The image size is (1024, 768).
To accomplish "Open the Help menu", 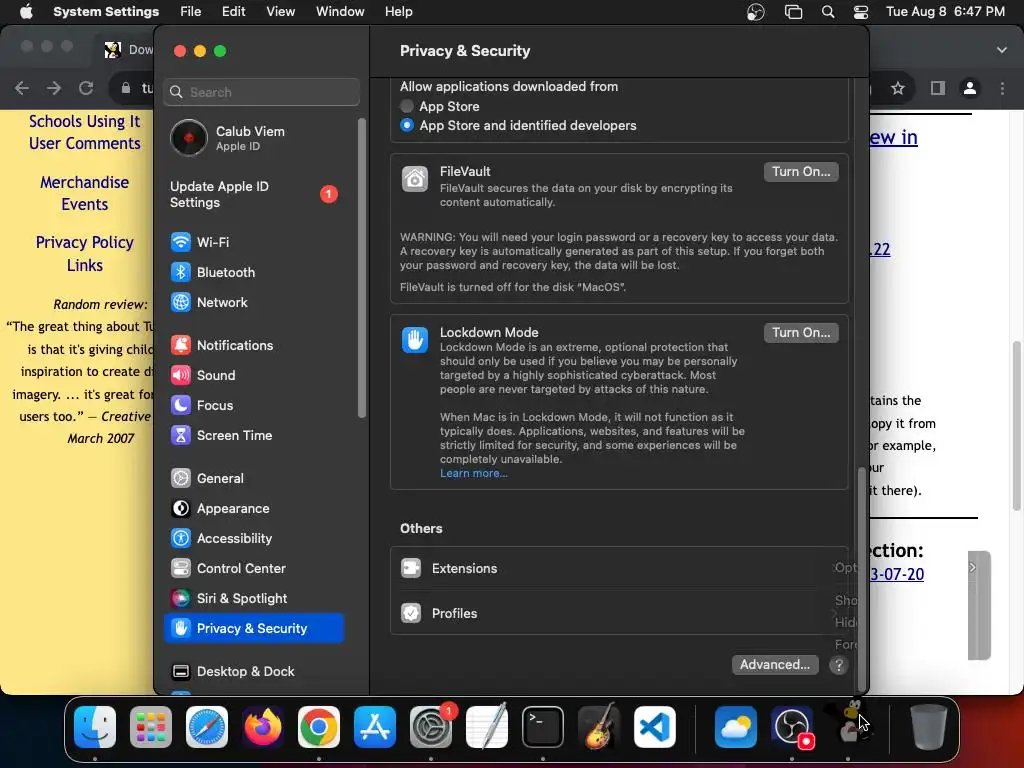I will coord(398,11).
